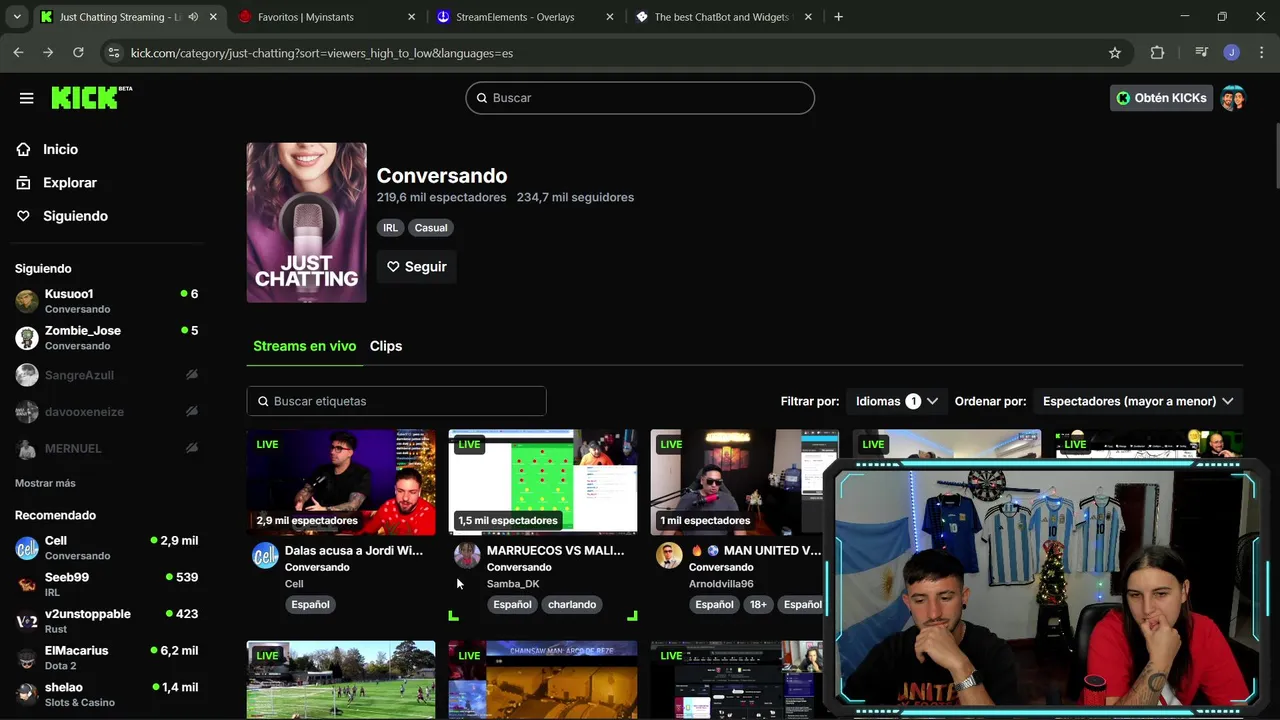
Task: Click the Siguiendo heart icon
Action: pos(23,216)
